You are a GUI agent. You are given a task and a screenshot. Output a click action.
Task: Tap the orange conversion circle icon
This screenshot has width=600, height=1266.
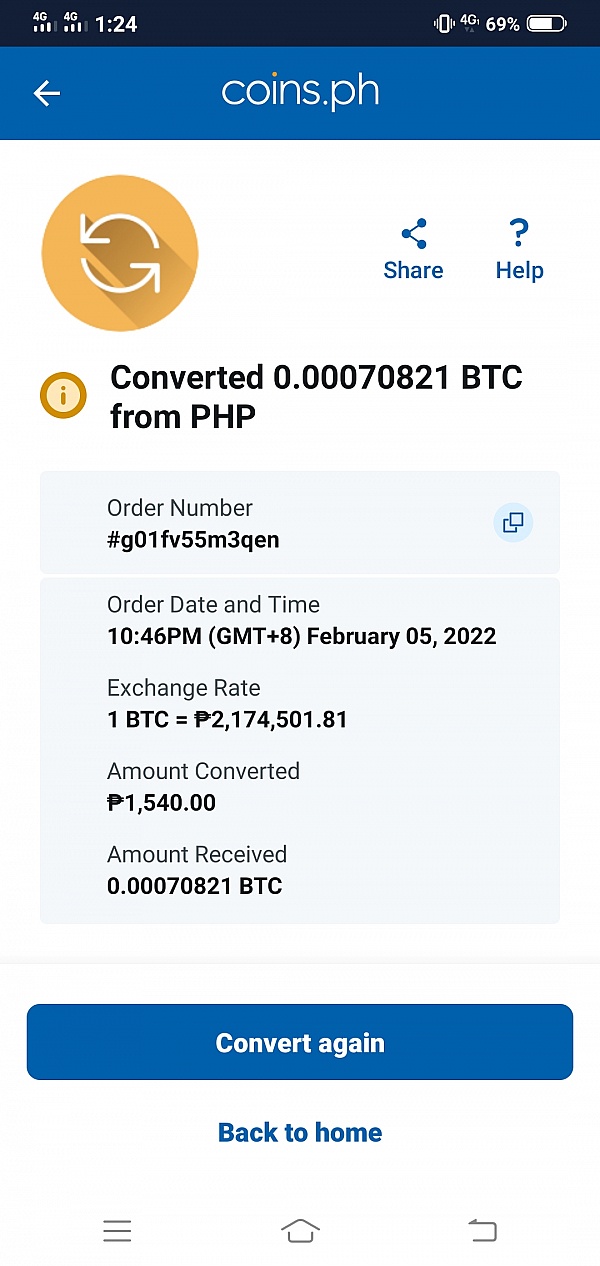120,252
